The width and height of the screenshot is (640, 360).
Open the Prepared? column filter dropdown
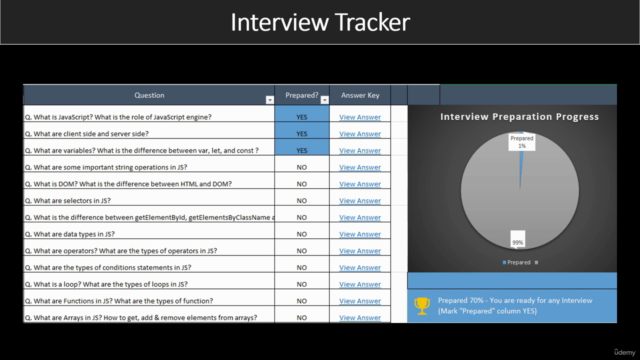point(324,100)
